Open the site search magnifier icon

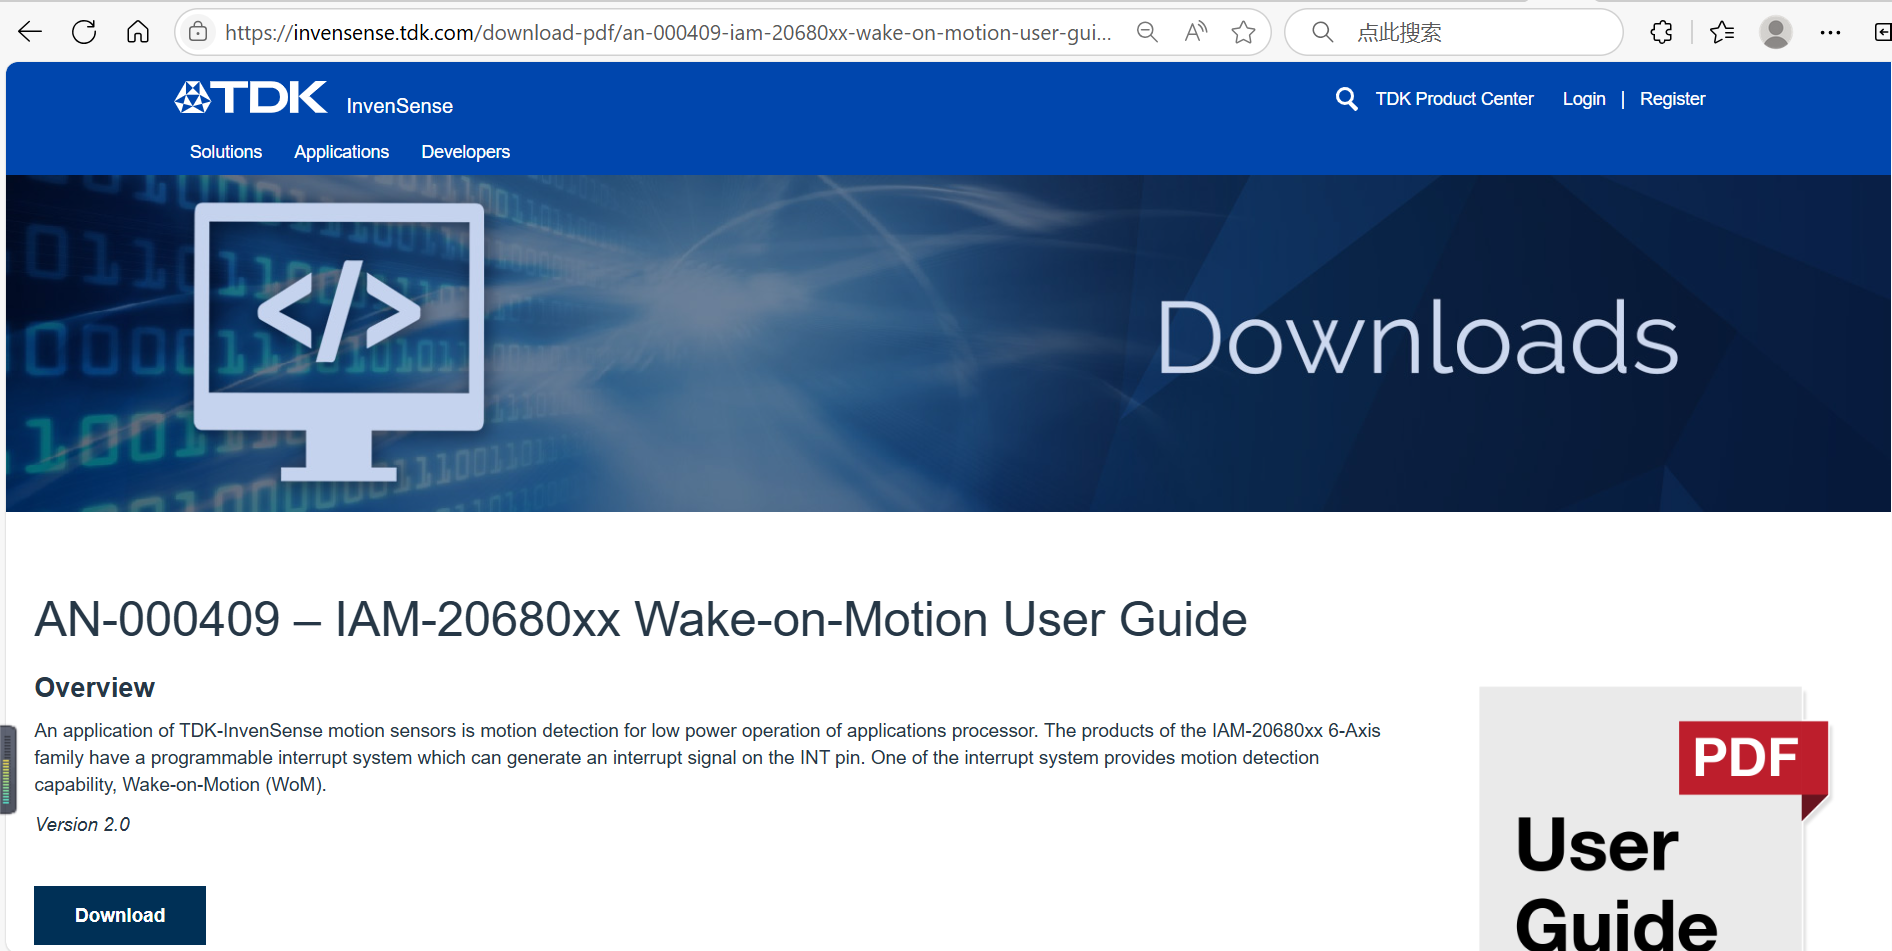click(x=1346, y=98)
